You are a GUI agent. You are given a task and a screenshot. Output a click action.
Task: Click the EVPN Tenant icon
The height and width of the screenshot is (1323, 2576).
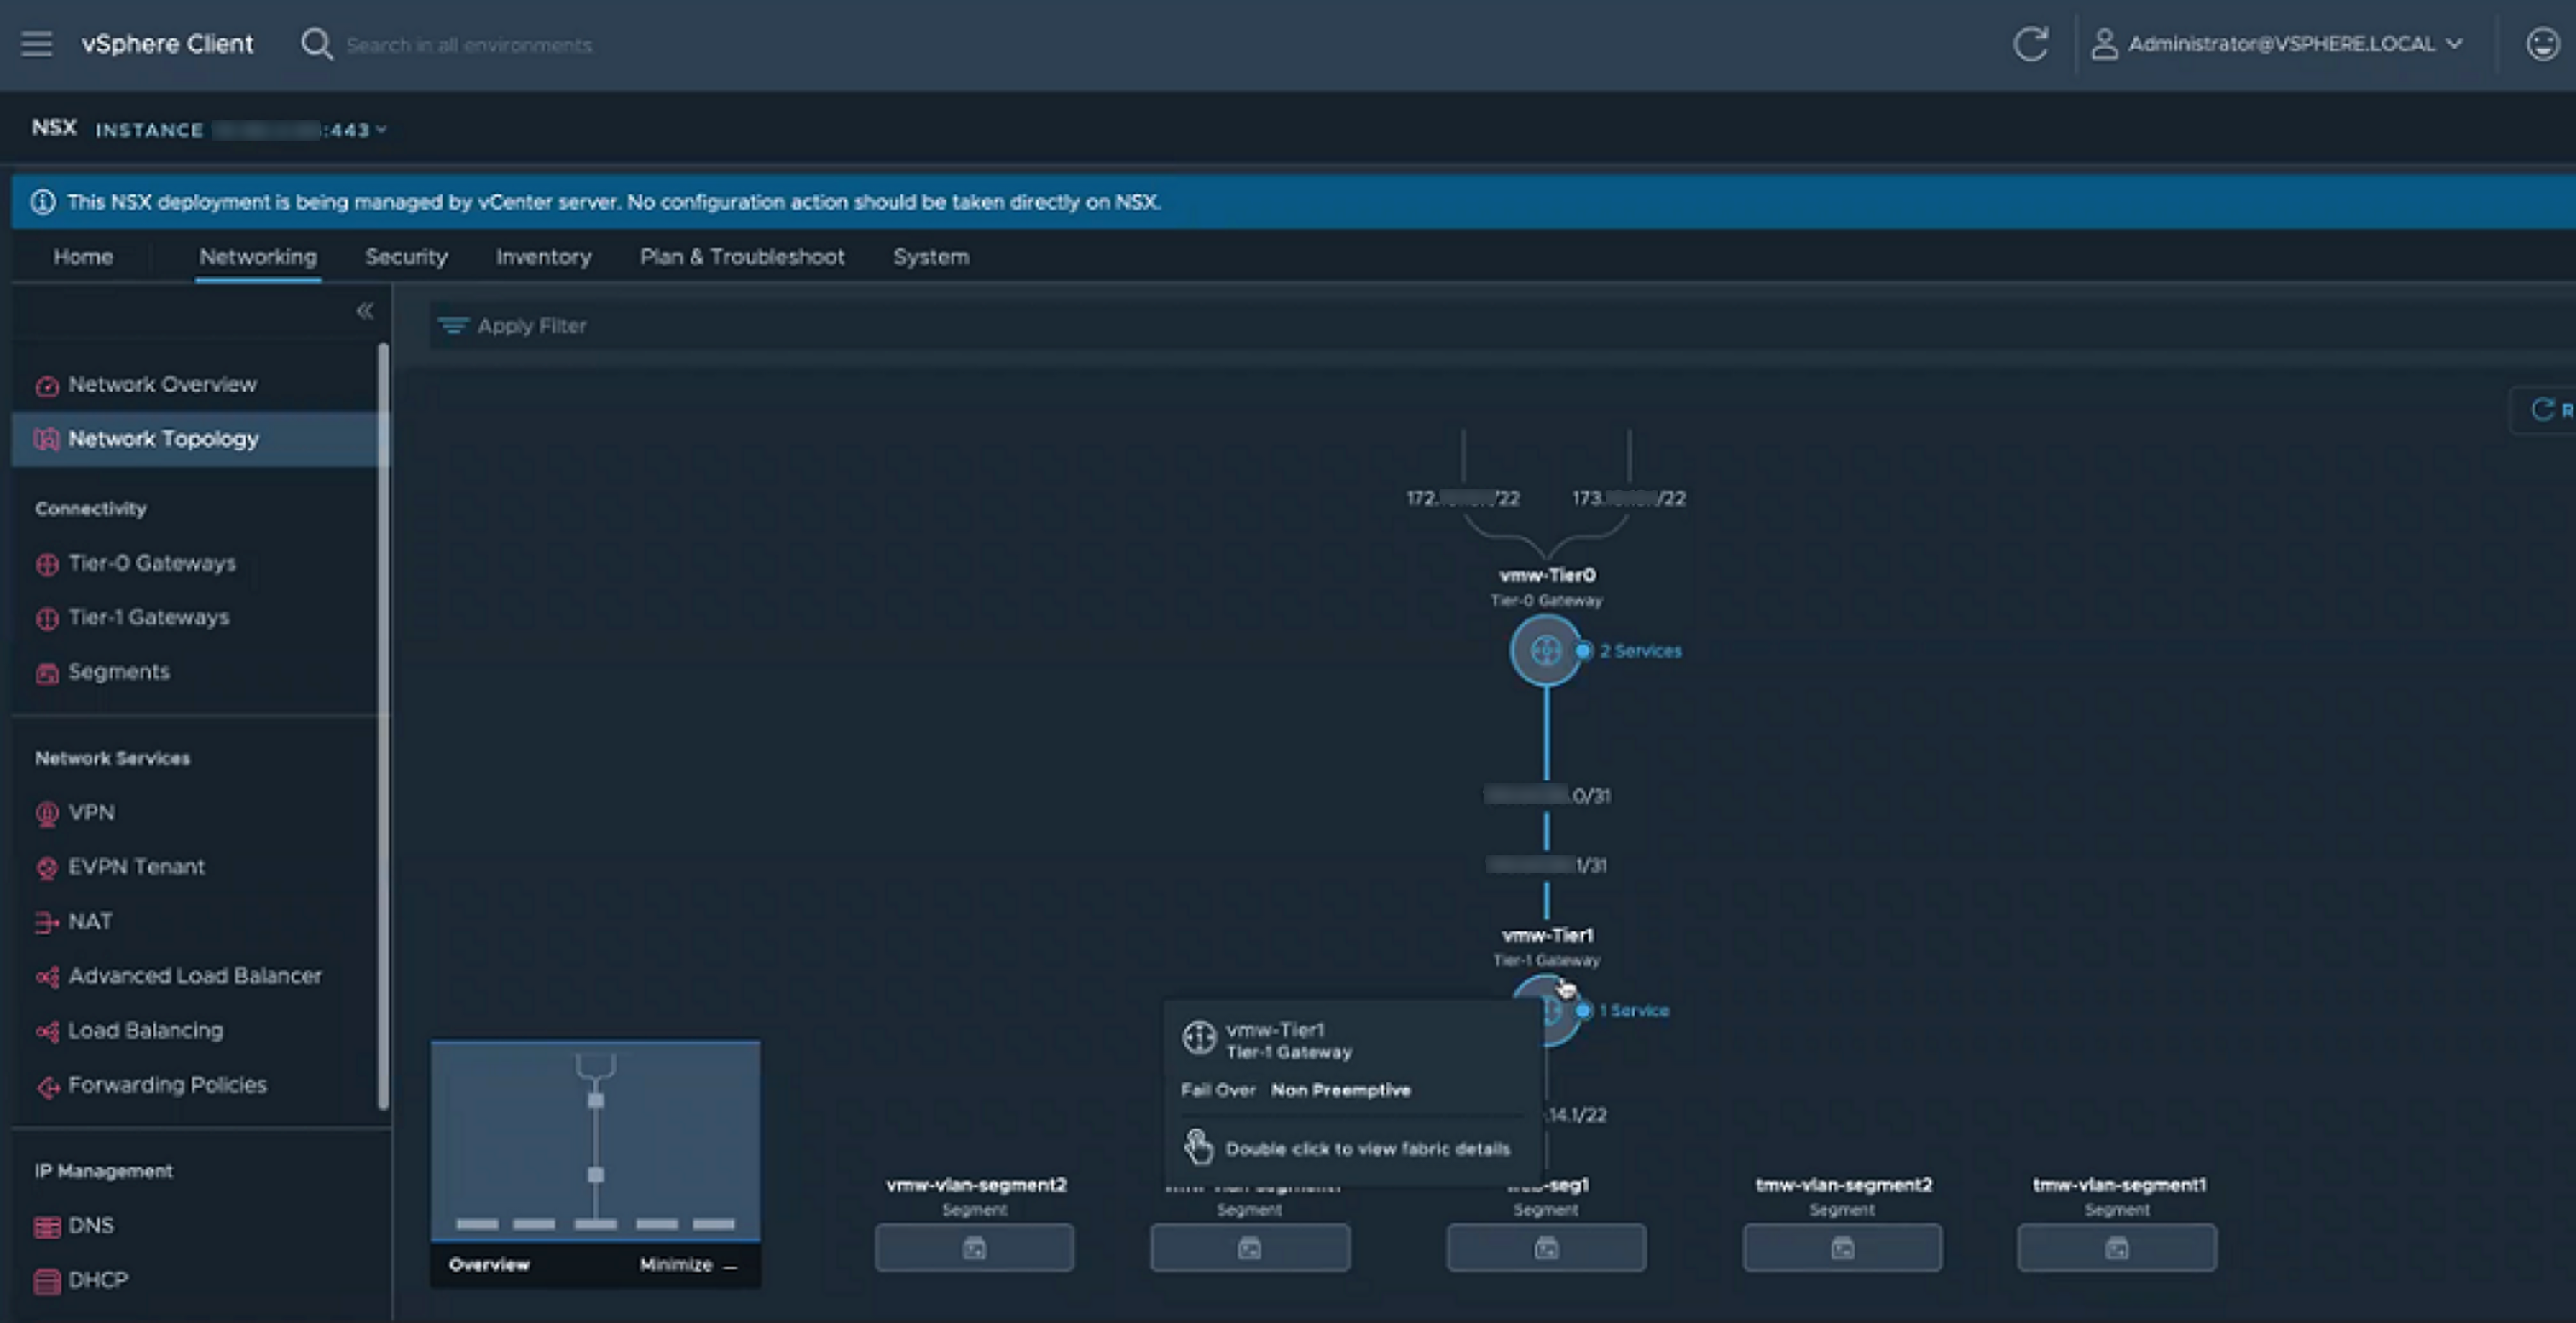(x=47, y=868)
